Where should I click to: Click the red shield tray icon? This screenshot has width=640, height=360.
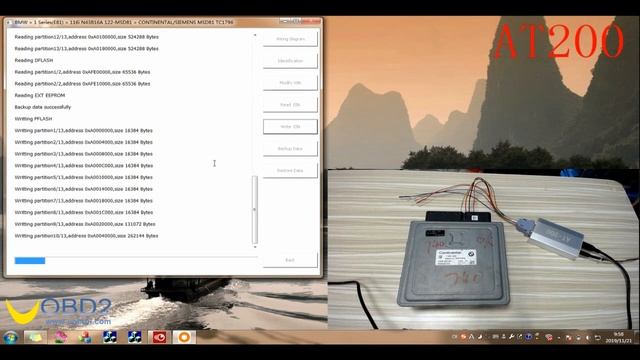click(549, 338)
